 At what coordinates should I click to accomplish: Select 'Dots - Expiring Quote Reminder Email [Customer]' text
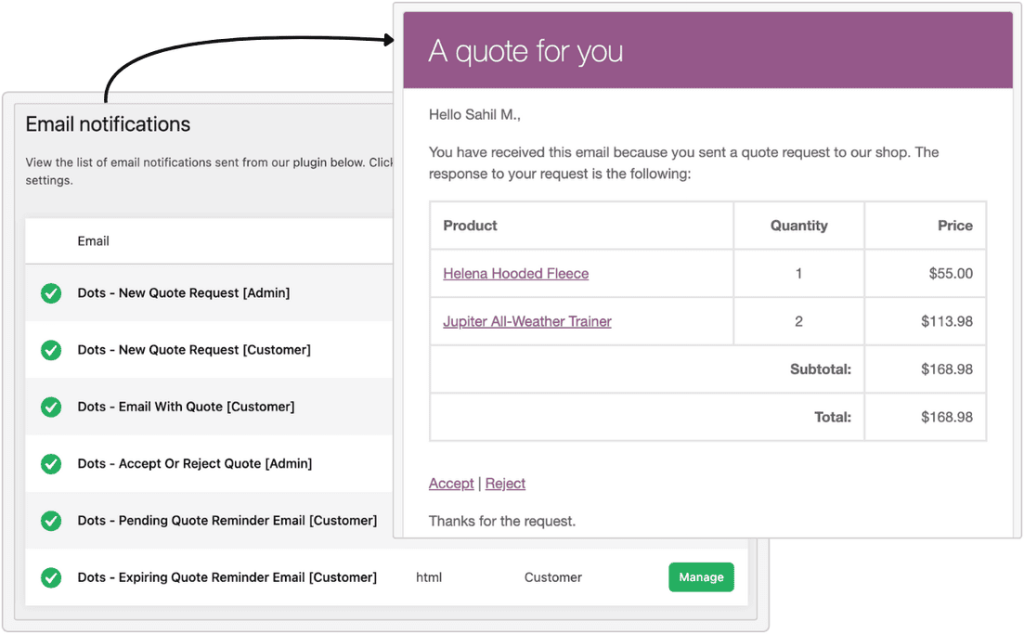point(227,577)
